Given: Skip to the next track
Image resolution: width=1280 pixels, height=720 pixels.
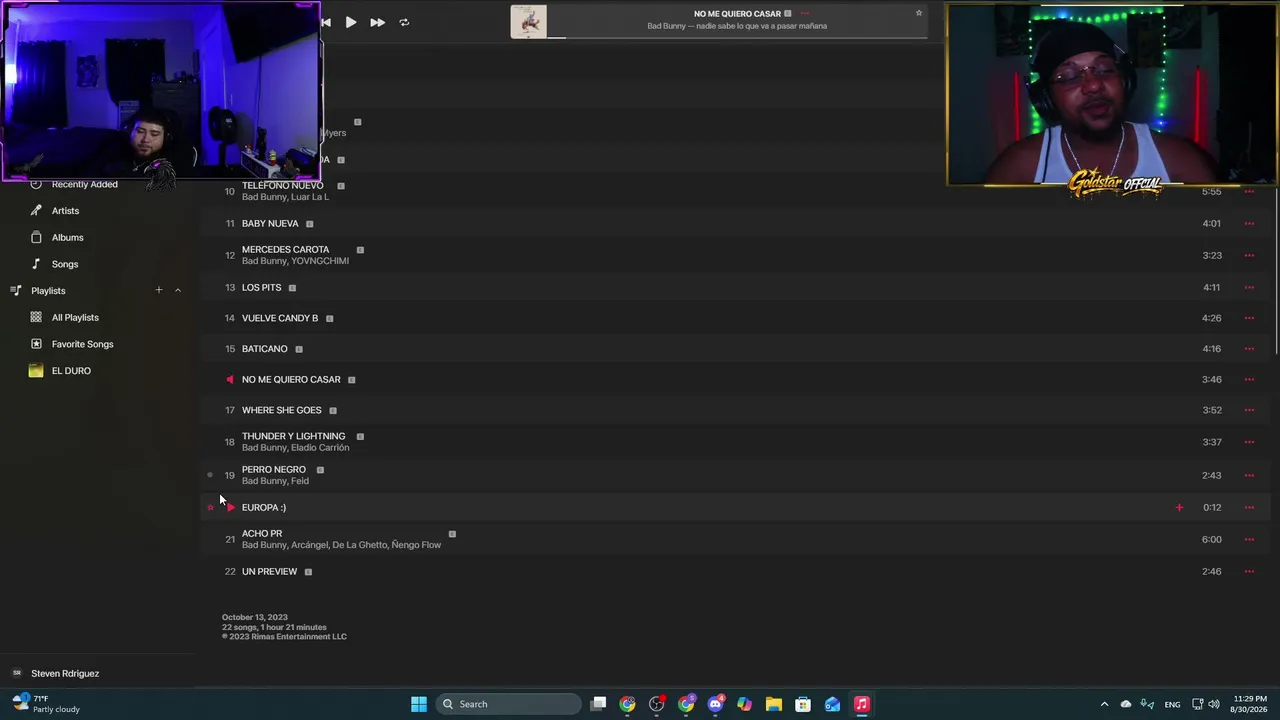Looking at the screenshot, I should click(x=377, y=22).
